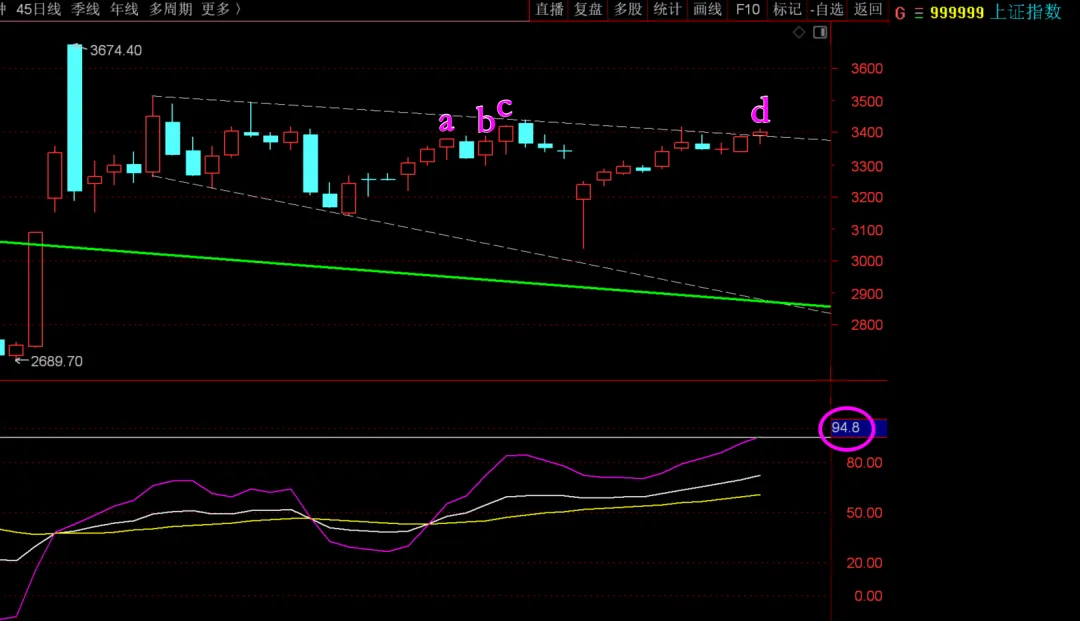Click the 2689.70 low price label
This screenshot has height=621, width=1080.
tap(56, 361)
